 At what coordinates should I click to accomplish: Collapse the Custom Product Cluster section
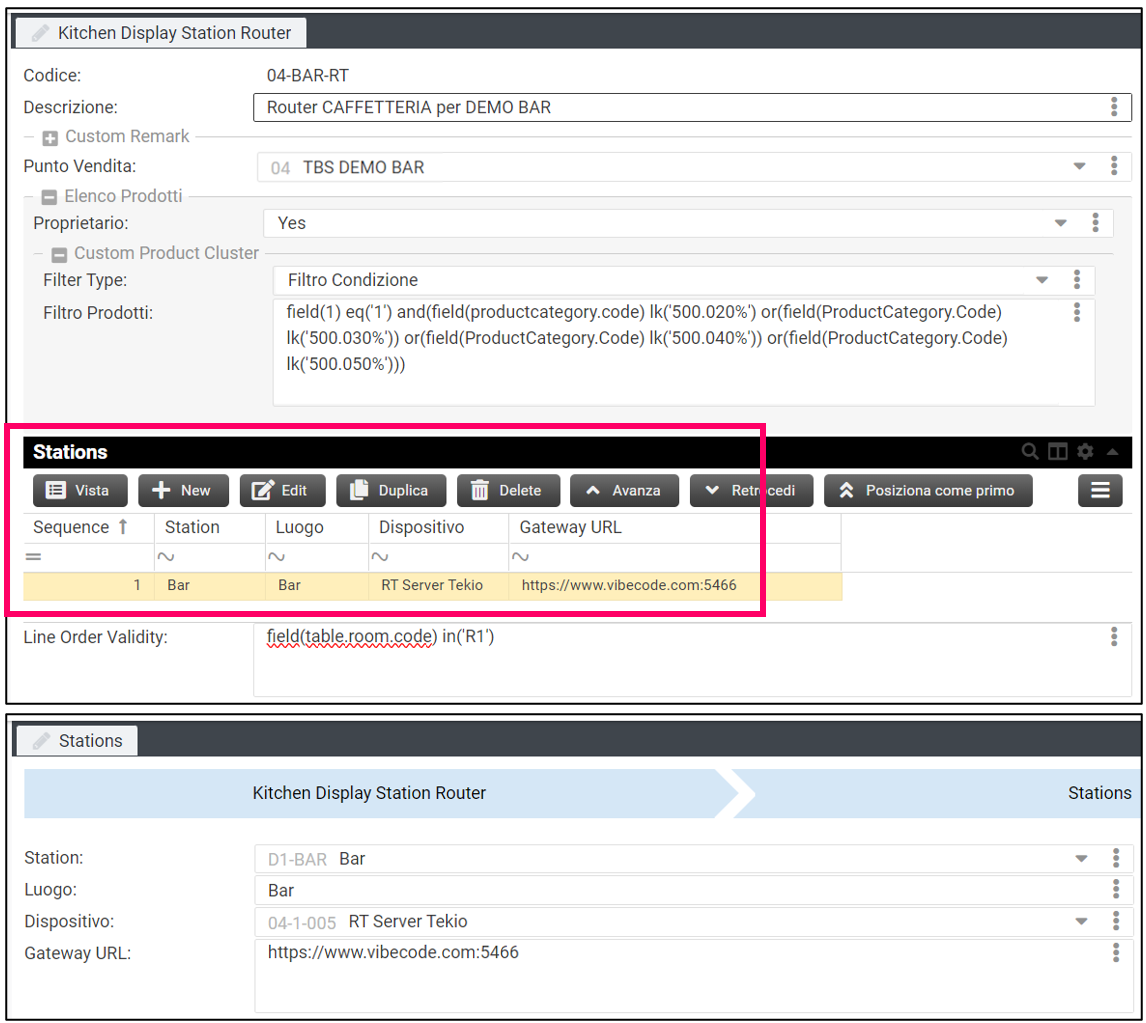tap(59, 254)
